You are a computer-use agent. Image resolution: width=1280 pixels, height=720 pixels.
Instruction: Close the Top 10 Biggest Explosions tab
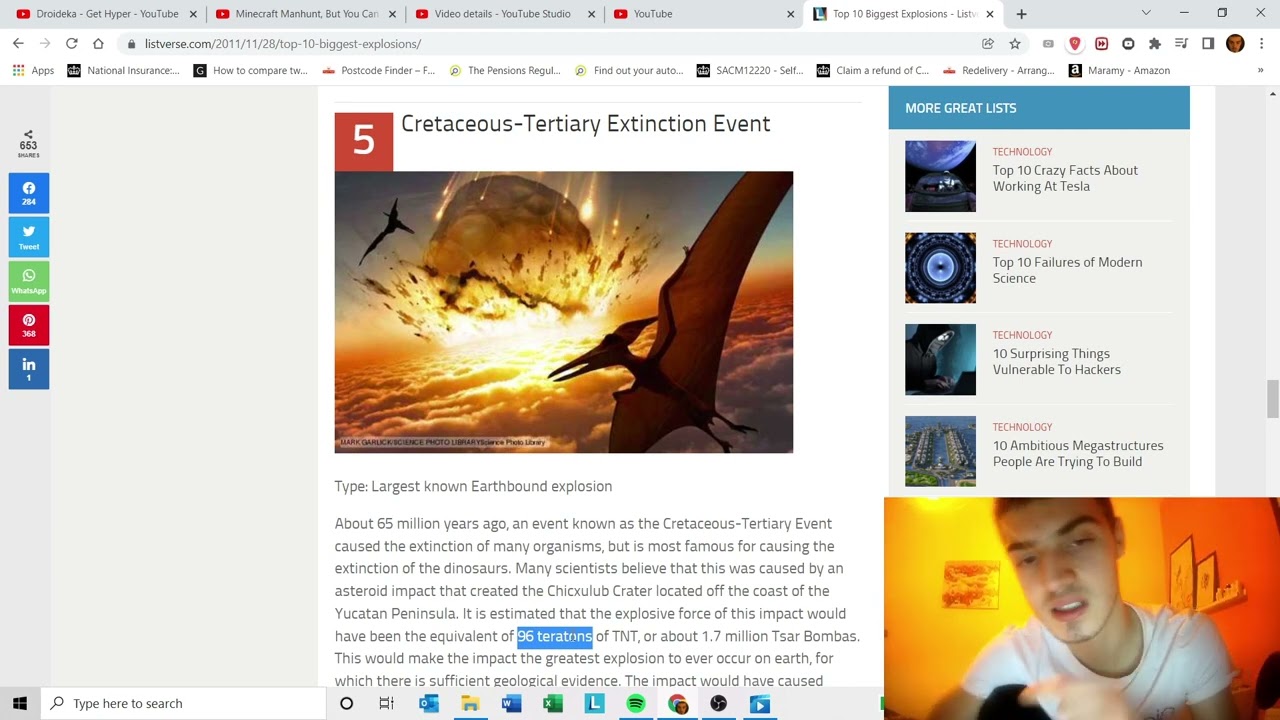(990, 14)
